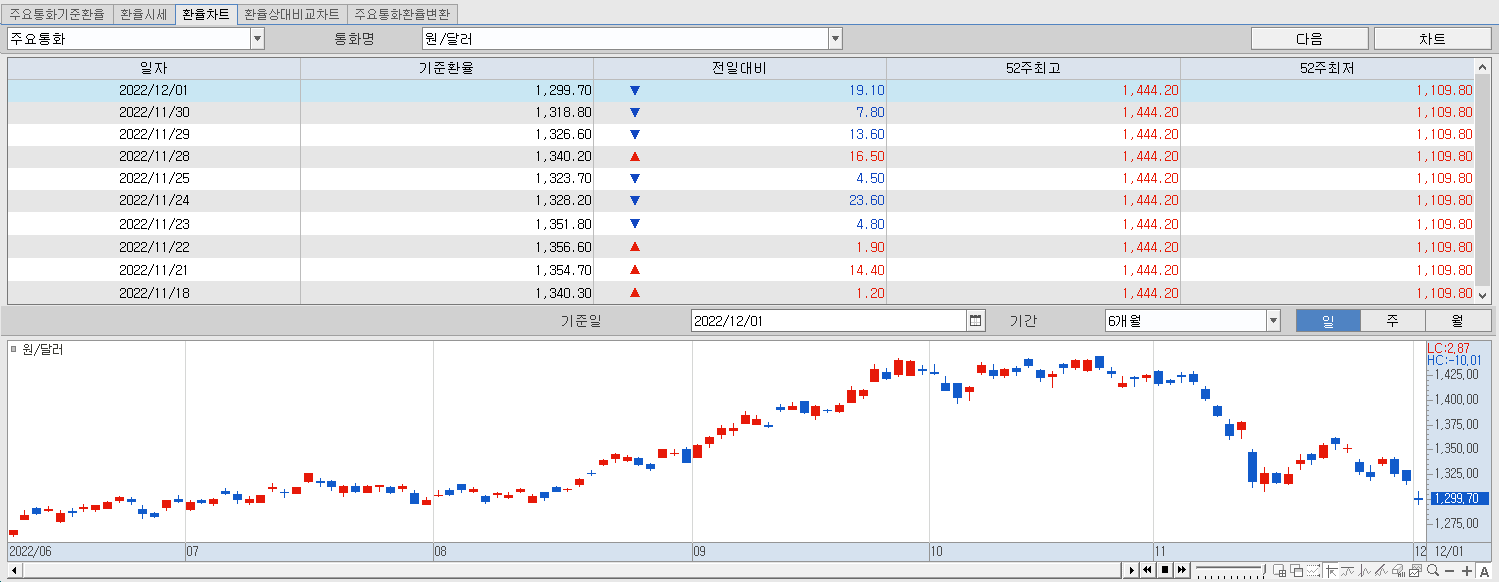The image size is (1499, 582).
Task: Switch to the 환율시세 tab
Action: point(143,14)
